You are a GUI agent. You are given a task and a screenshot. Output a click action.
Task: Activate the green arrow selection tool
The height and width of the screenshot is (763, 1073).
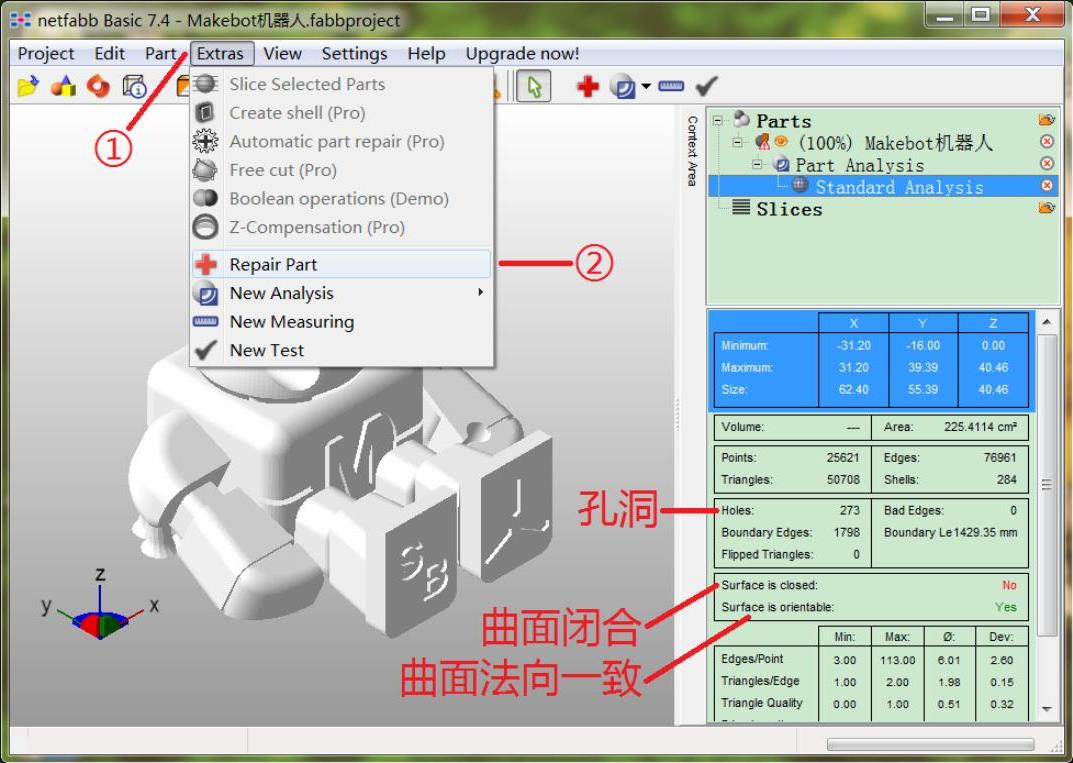coord(534,87)
